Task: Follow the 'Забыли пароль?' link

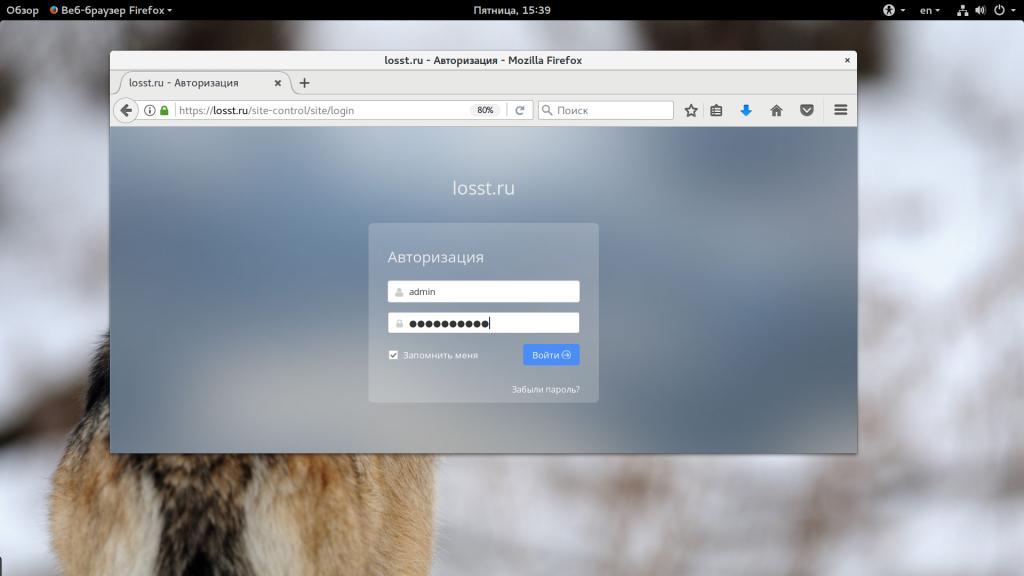Action: pos(545,389)
